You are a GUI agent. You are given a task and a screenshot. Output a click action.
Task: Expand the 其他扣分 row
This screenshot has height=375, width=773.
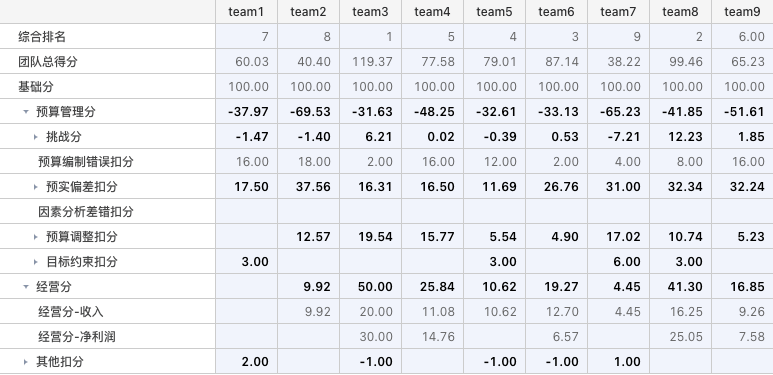(x=26, y=362)
